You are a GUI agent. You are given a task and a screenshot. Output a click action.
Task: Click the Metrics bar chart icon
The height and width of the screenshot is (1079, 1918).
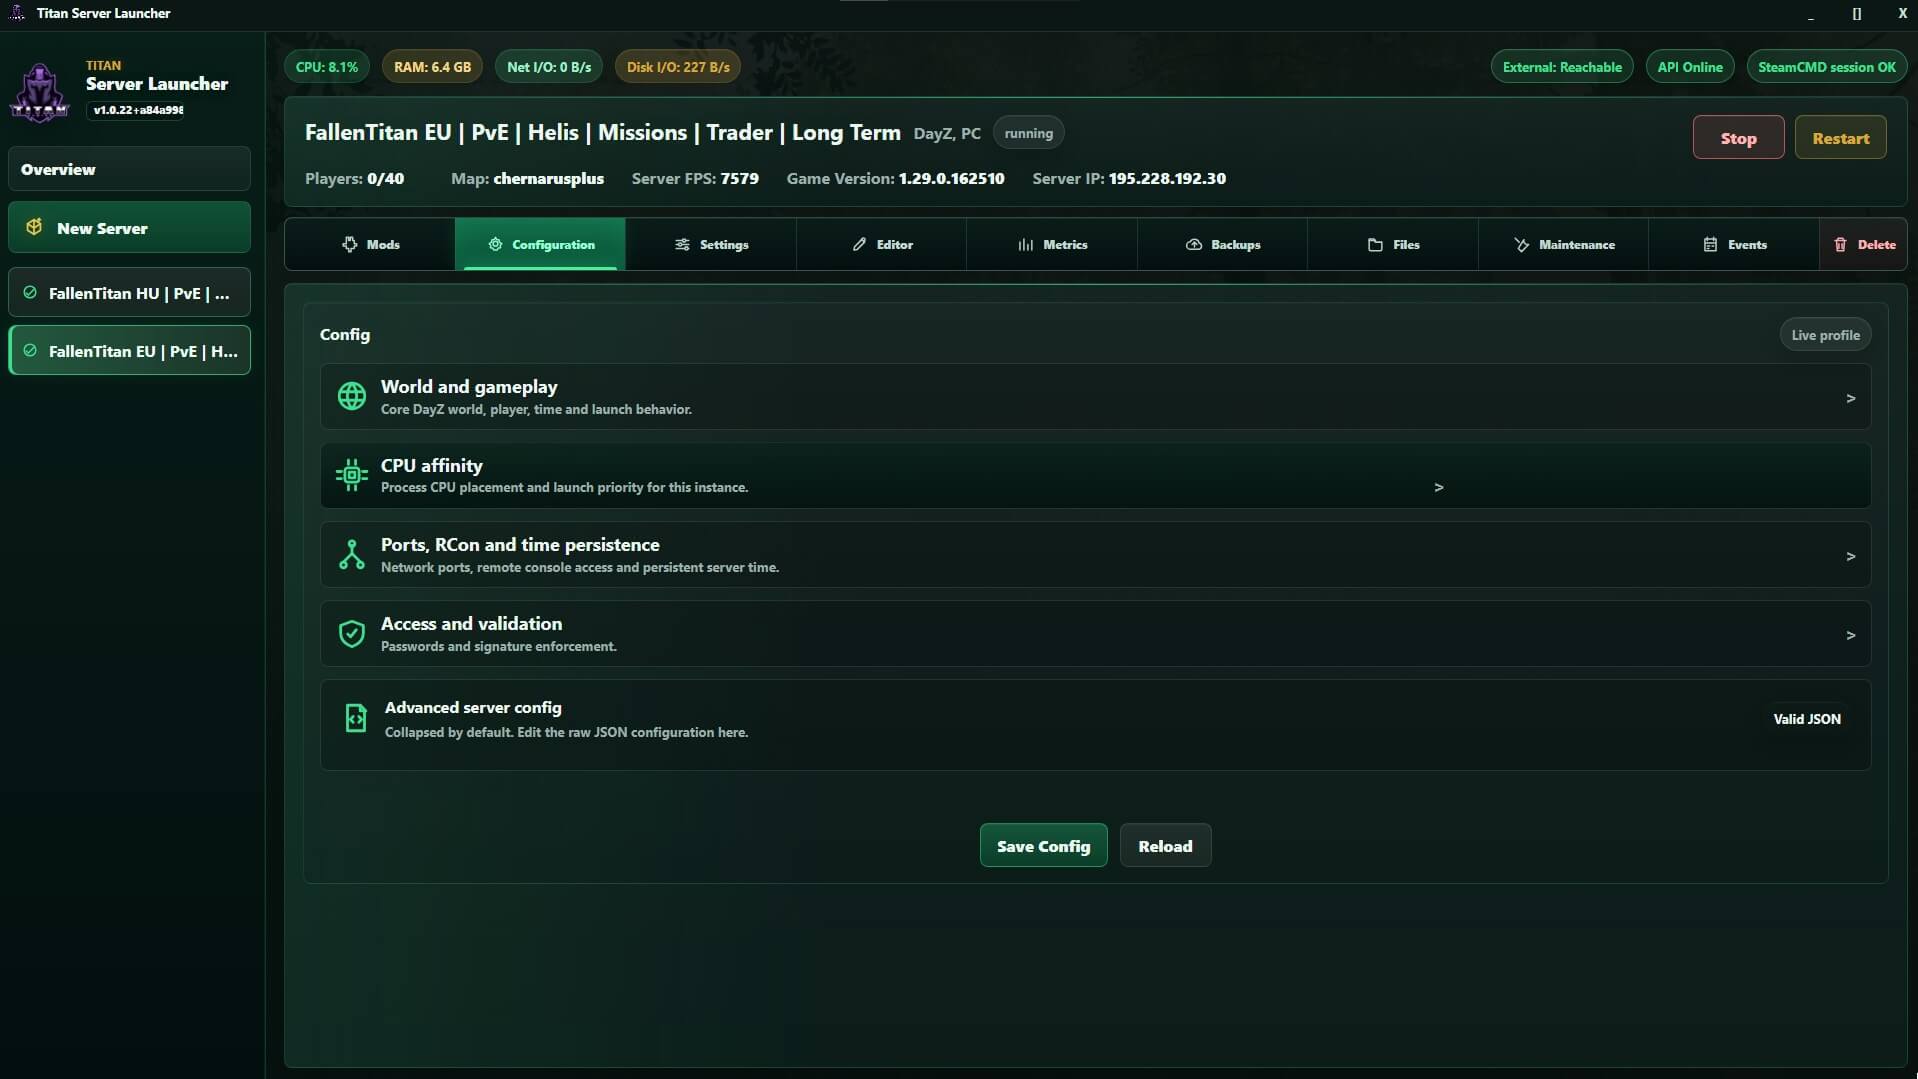point(1026,244)
